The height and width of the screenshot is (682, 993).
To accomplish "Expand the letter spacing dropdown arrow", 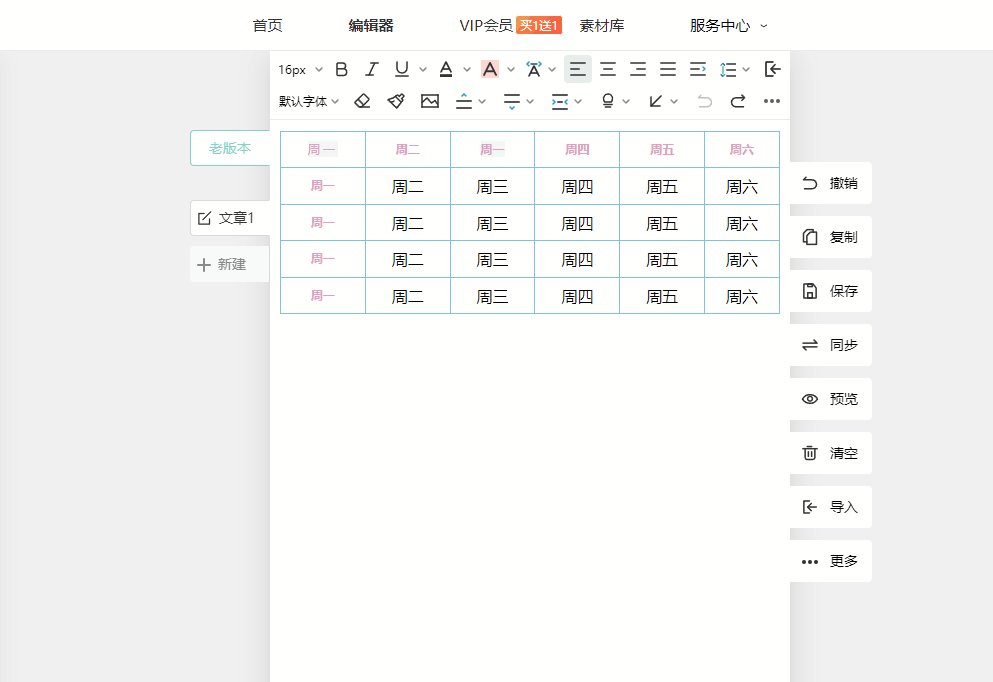I will click(x=552, y=70).
